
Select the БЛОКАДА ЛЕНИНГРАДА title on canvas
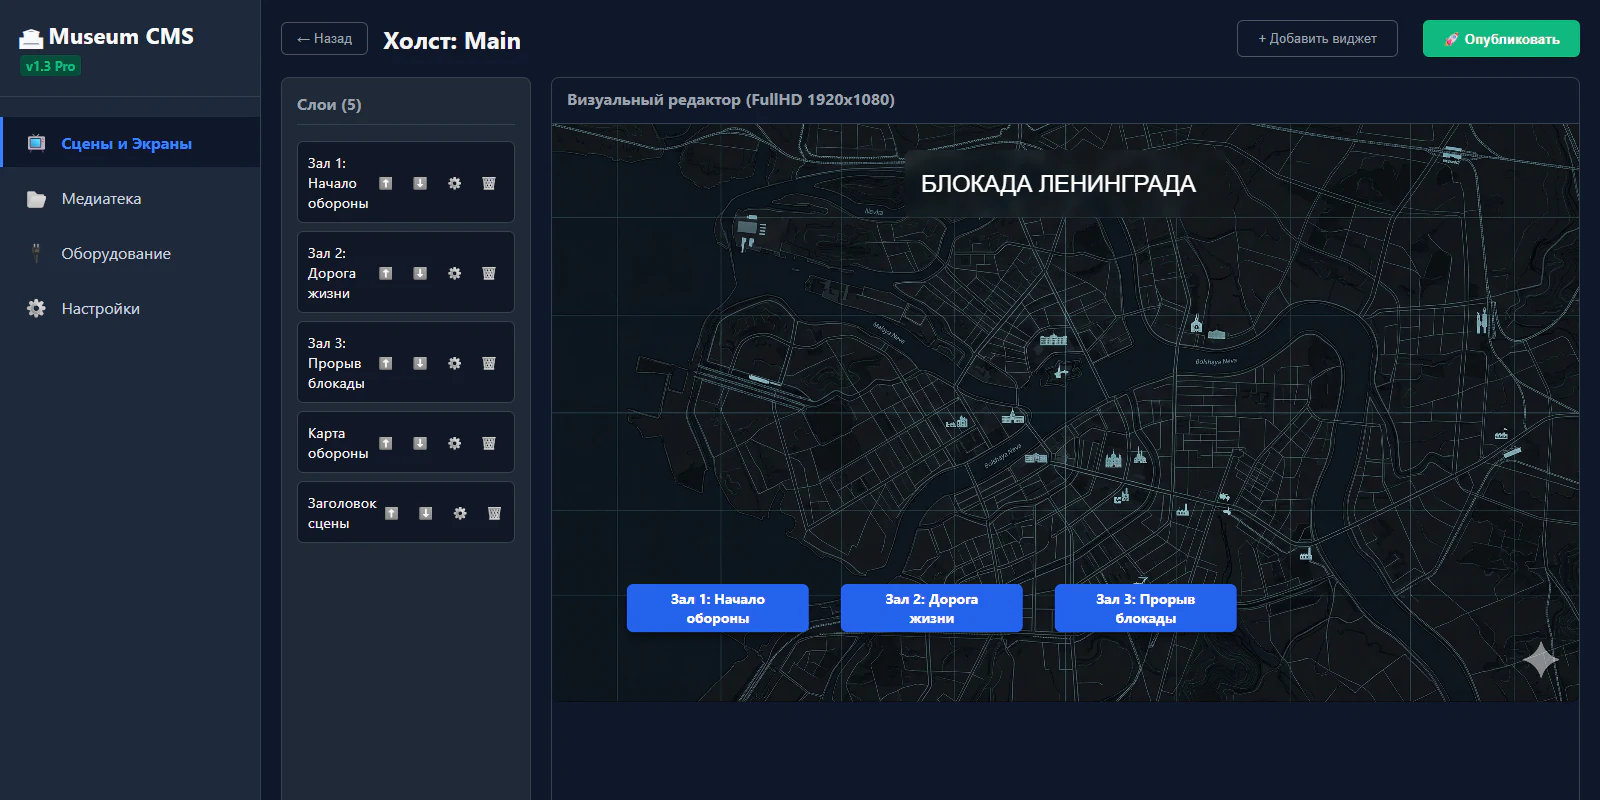click(x=1058, y=184)
